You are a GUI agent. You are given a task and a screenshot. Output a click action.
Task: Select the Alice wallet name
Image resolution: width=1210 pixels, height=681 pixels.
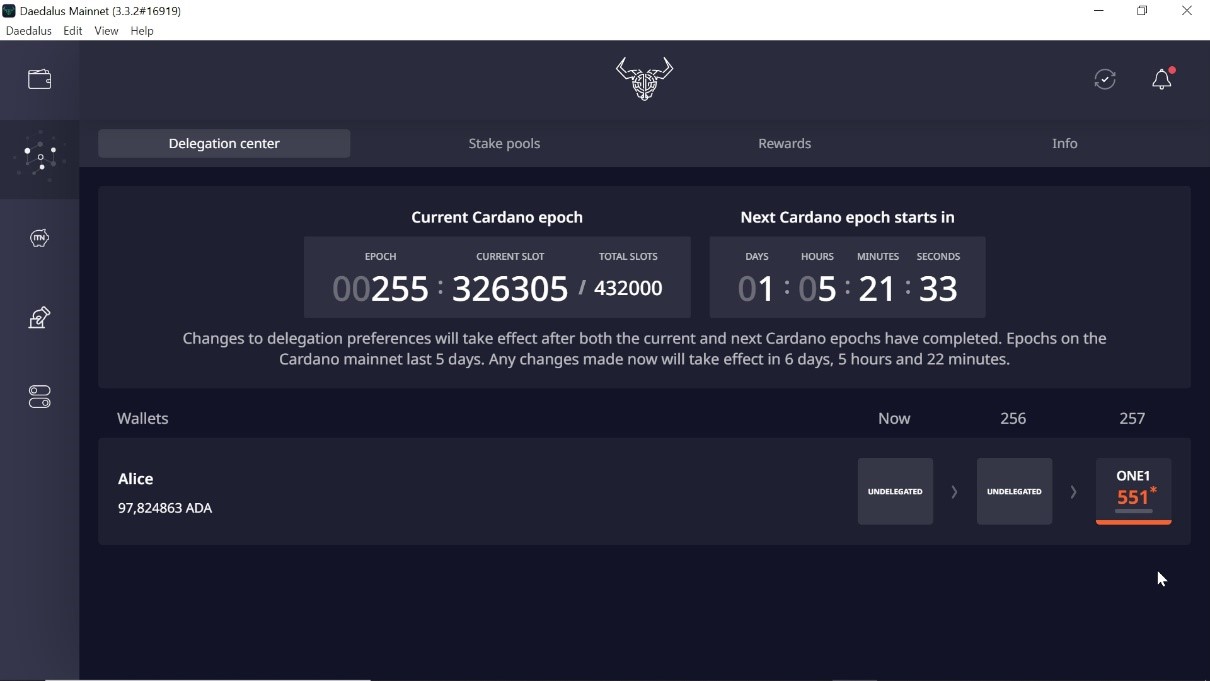tap(136, 479)
